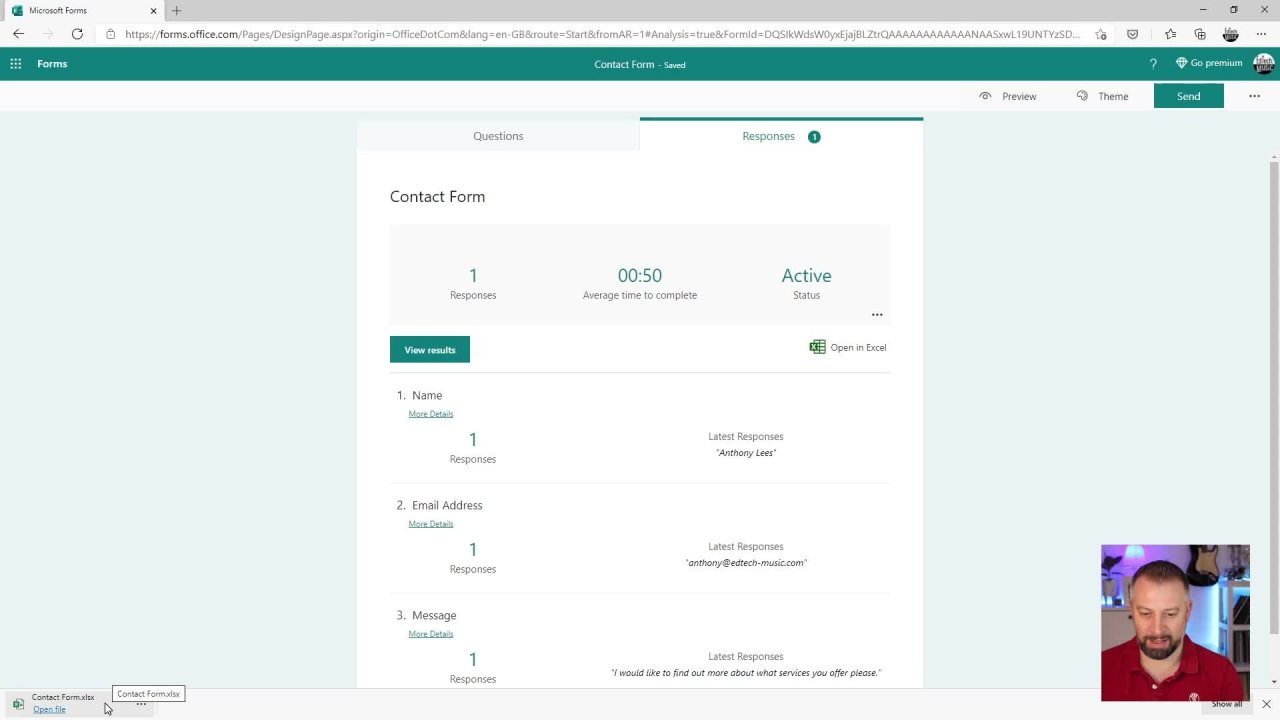Open more form settings ellipsis near Send

[1254, 96]
